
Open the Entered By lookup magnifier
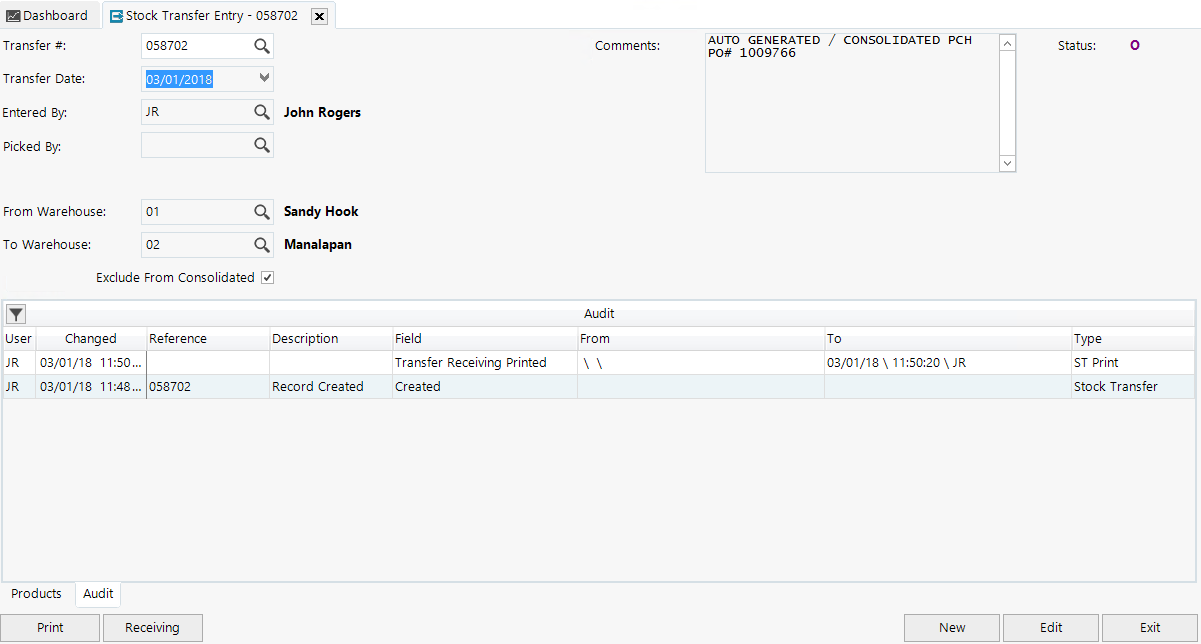(261, 111)
